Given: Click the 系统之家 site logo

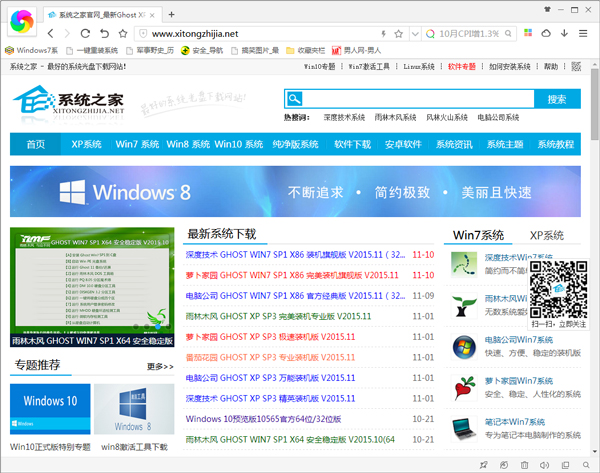Looking at the screenshot, I should [x=69, y=101].
